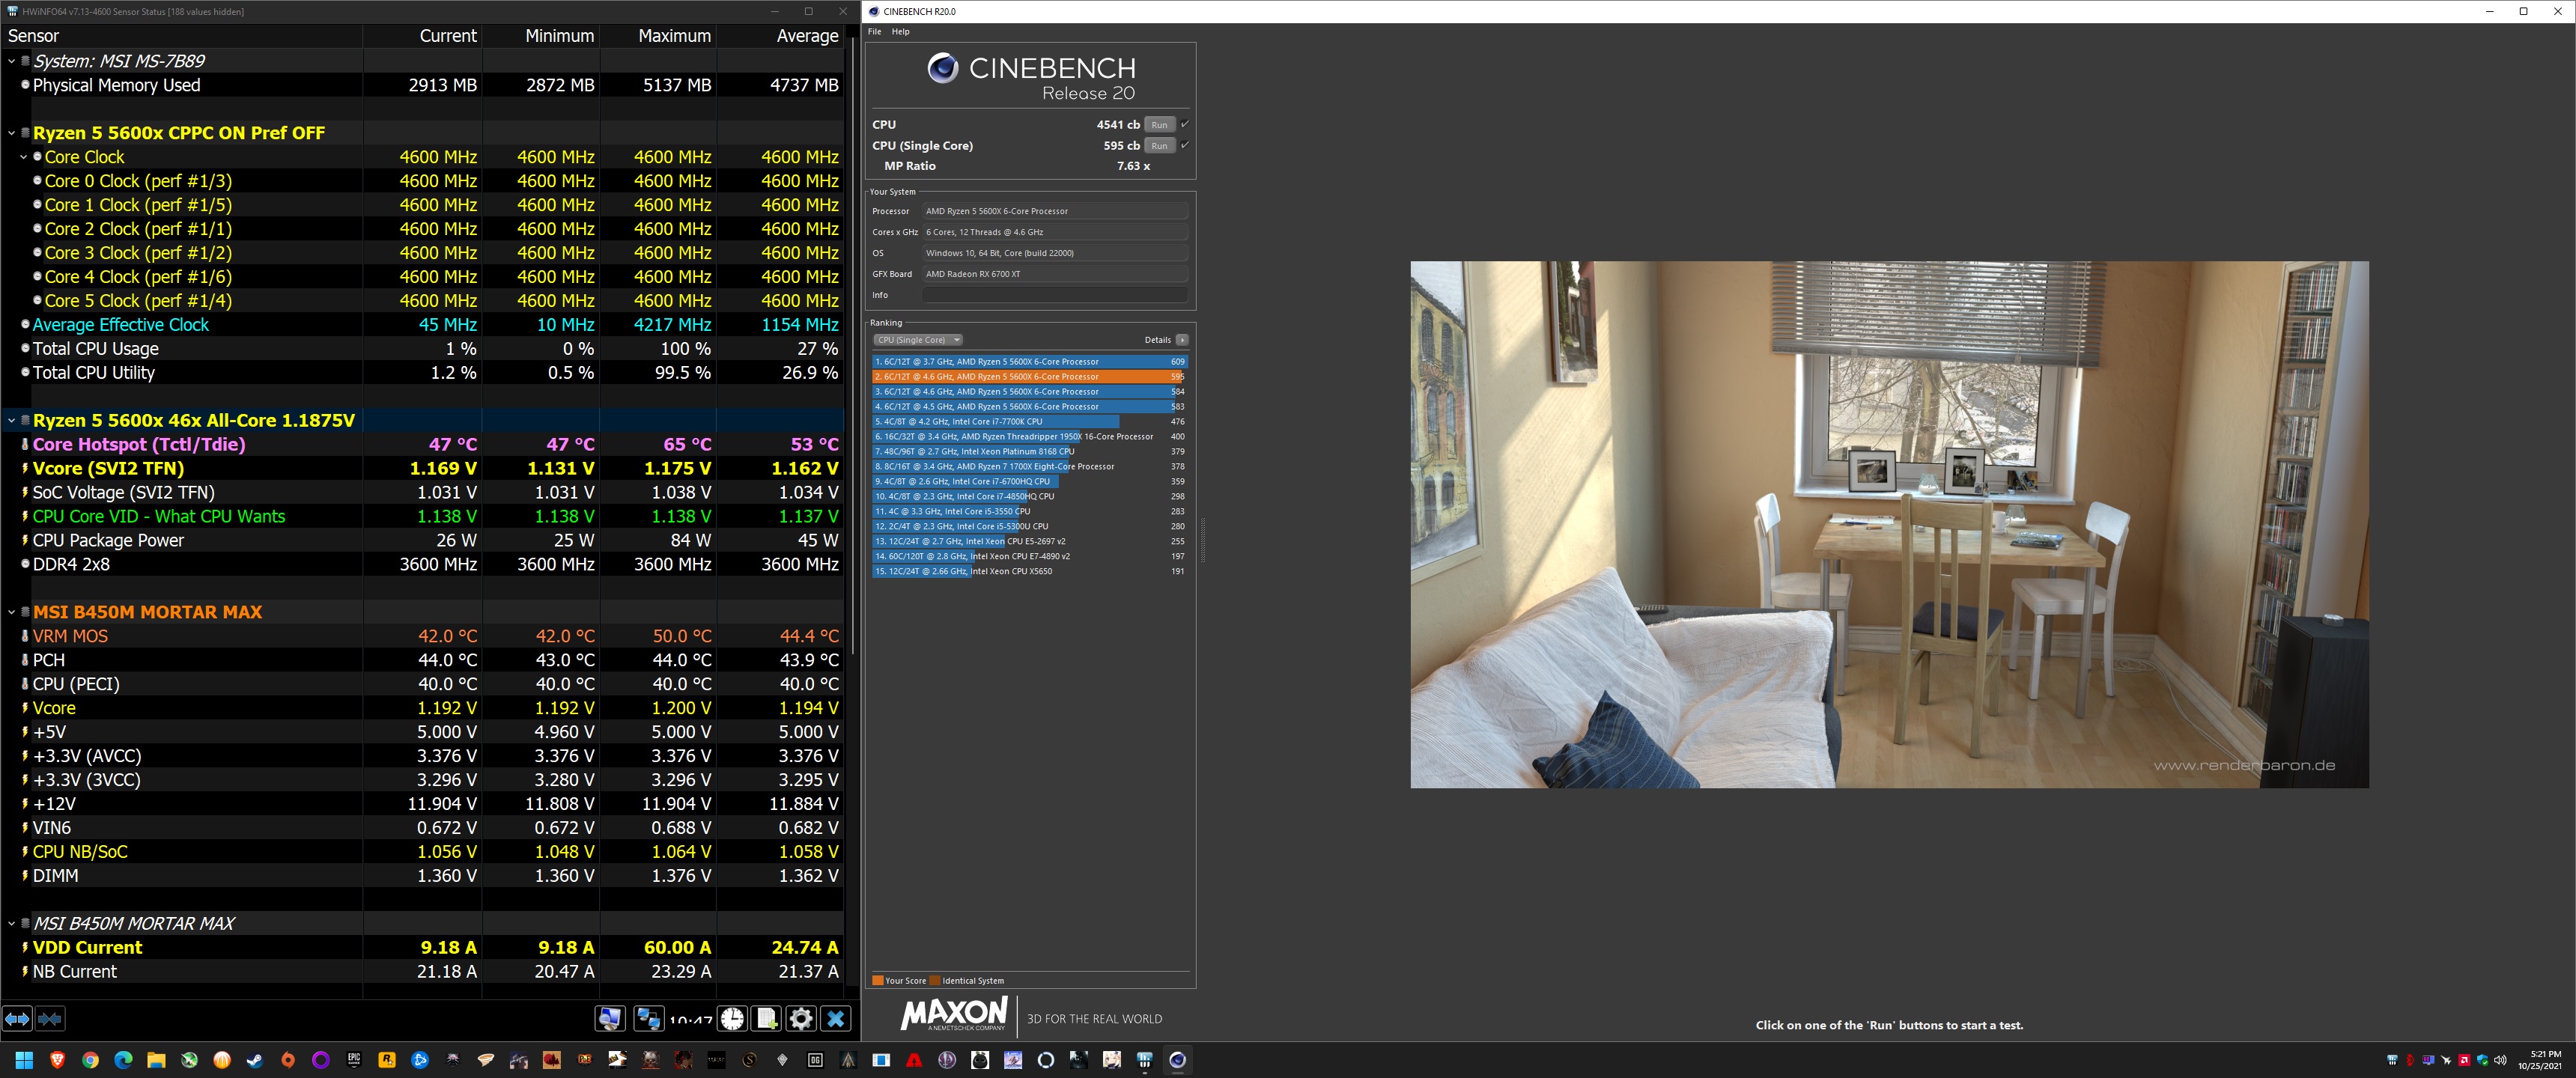The image size is (2576, 1078).
Task: Select the VRM MOS temperature row
Action: [422, 636]
